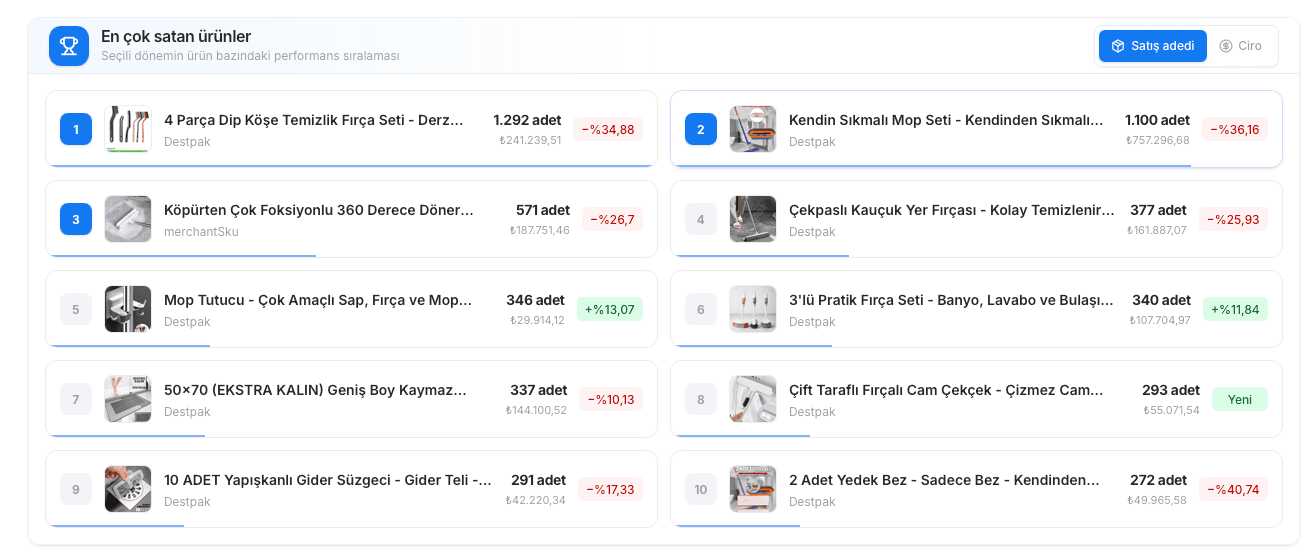Open product title 4 Parça Dip Köşe Temizlik Fırça Seti
1312x559 pixels.
(314, 120)
